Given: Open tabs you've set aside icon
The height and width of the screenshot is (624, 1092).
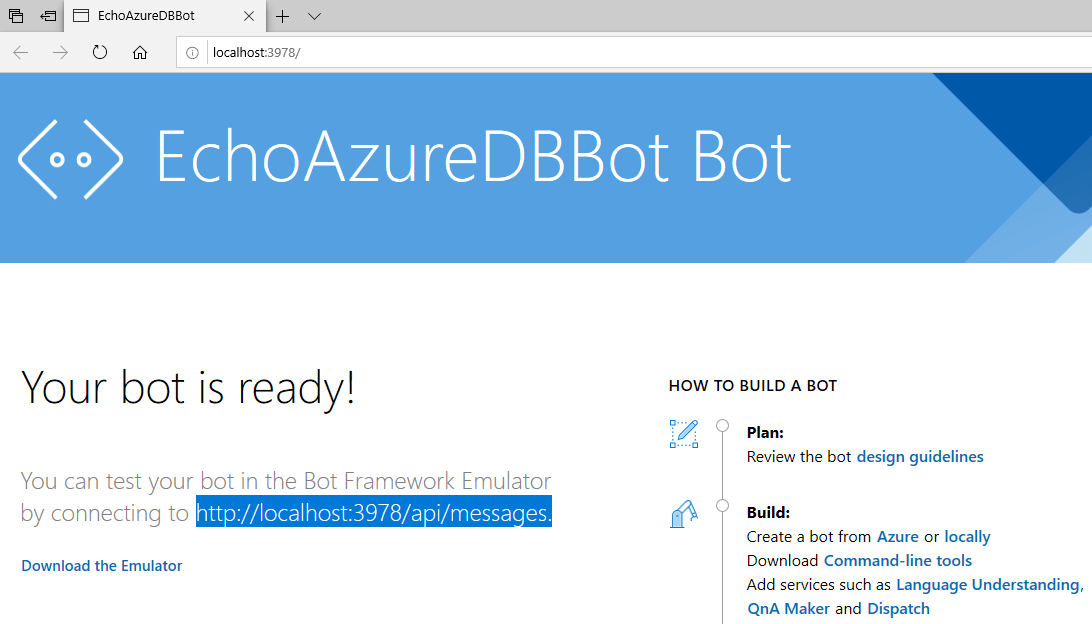Looking at the screenshot, I should pyautogui.click(x=15, y=15).
